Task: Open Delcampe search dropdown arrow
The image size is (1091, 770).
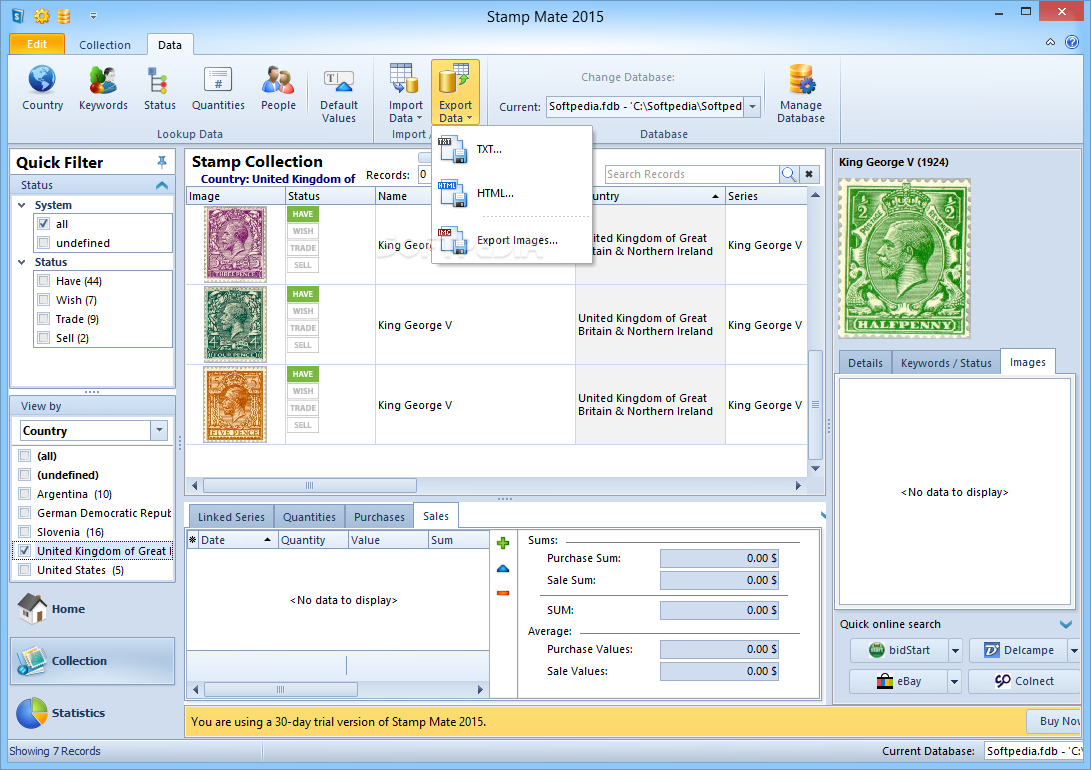Action: [x=1074, y=650]
